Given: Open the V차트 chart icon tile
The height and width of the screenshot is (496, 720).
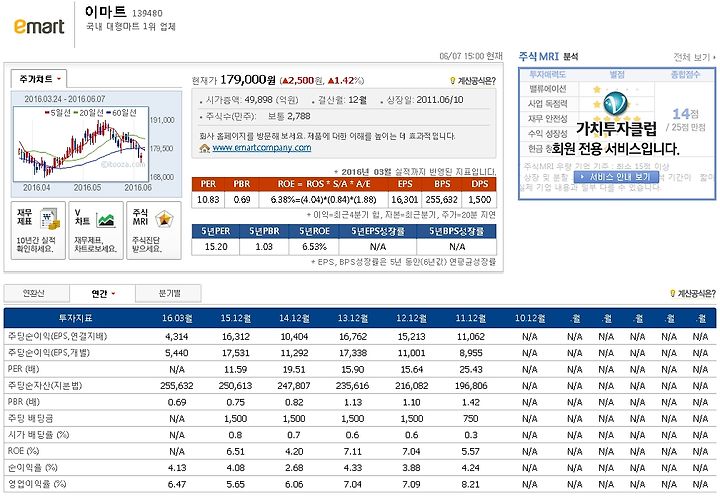Looking at the screenshot, I should (96, 231).
